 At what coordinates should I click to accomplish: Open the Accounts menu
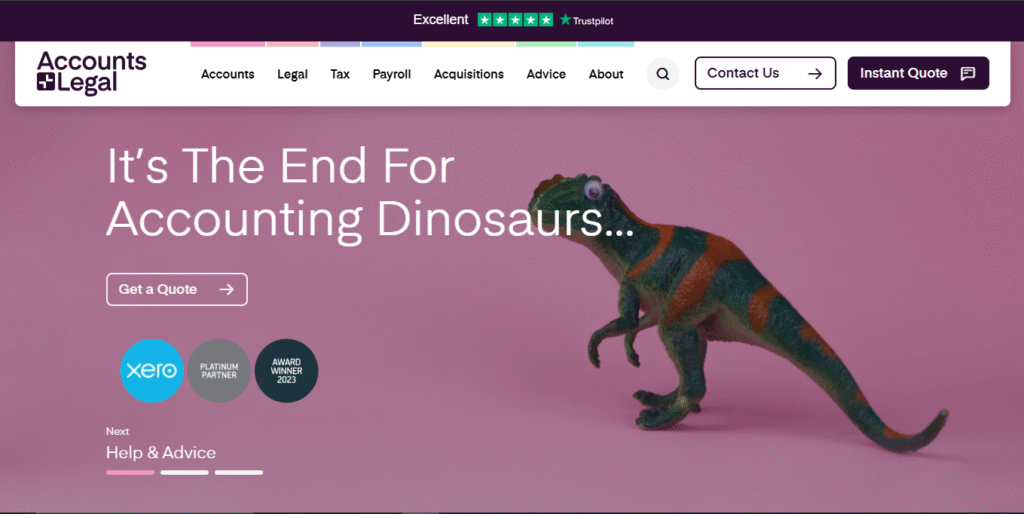pyautogui.click(x=227, y=74)
